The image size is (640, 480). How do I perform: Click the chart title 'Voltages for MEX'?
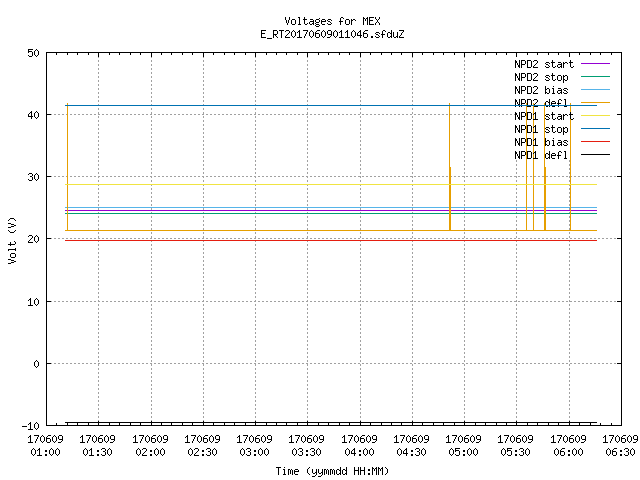[x=332, y=21]
